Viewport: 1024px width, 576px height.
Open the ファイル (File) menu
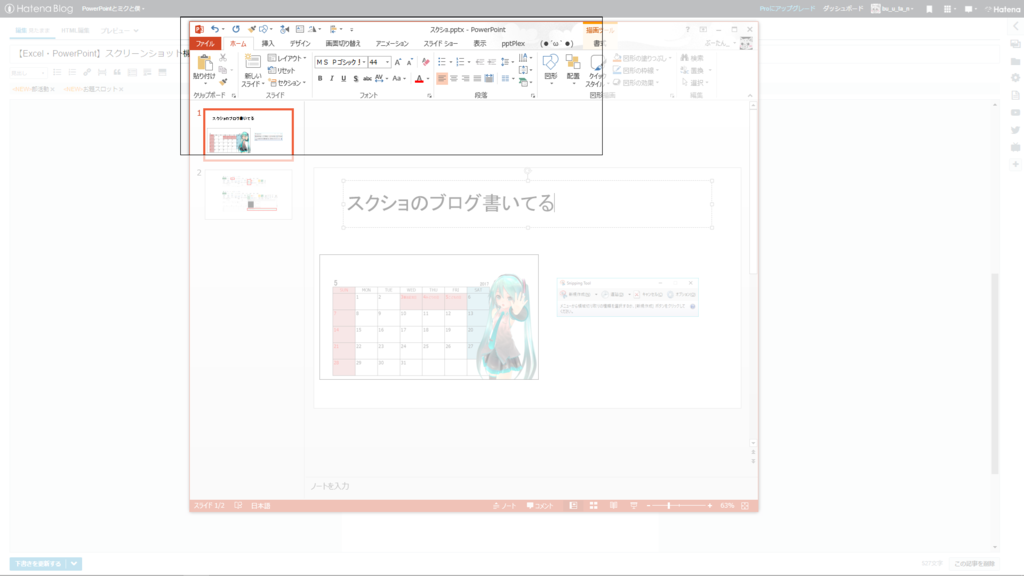(x=207, y=44)
